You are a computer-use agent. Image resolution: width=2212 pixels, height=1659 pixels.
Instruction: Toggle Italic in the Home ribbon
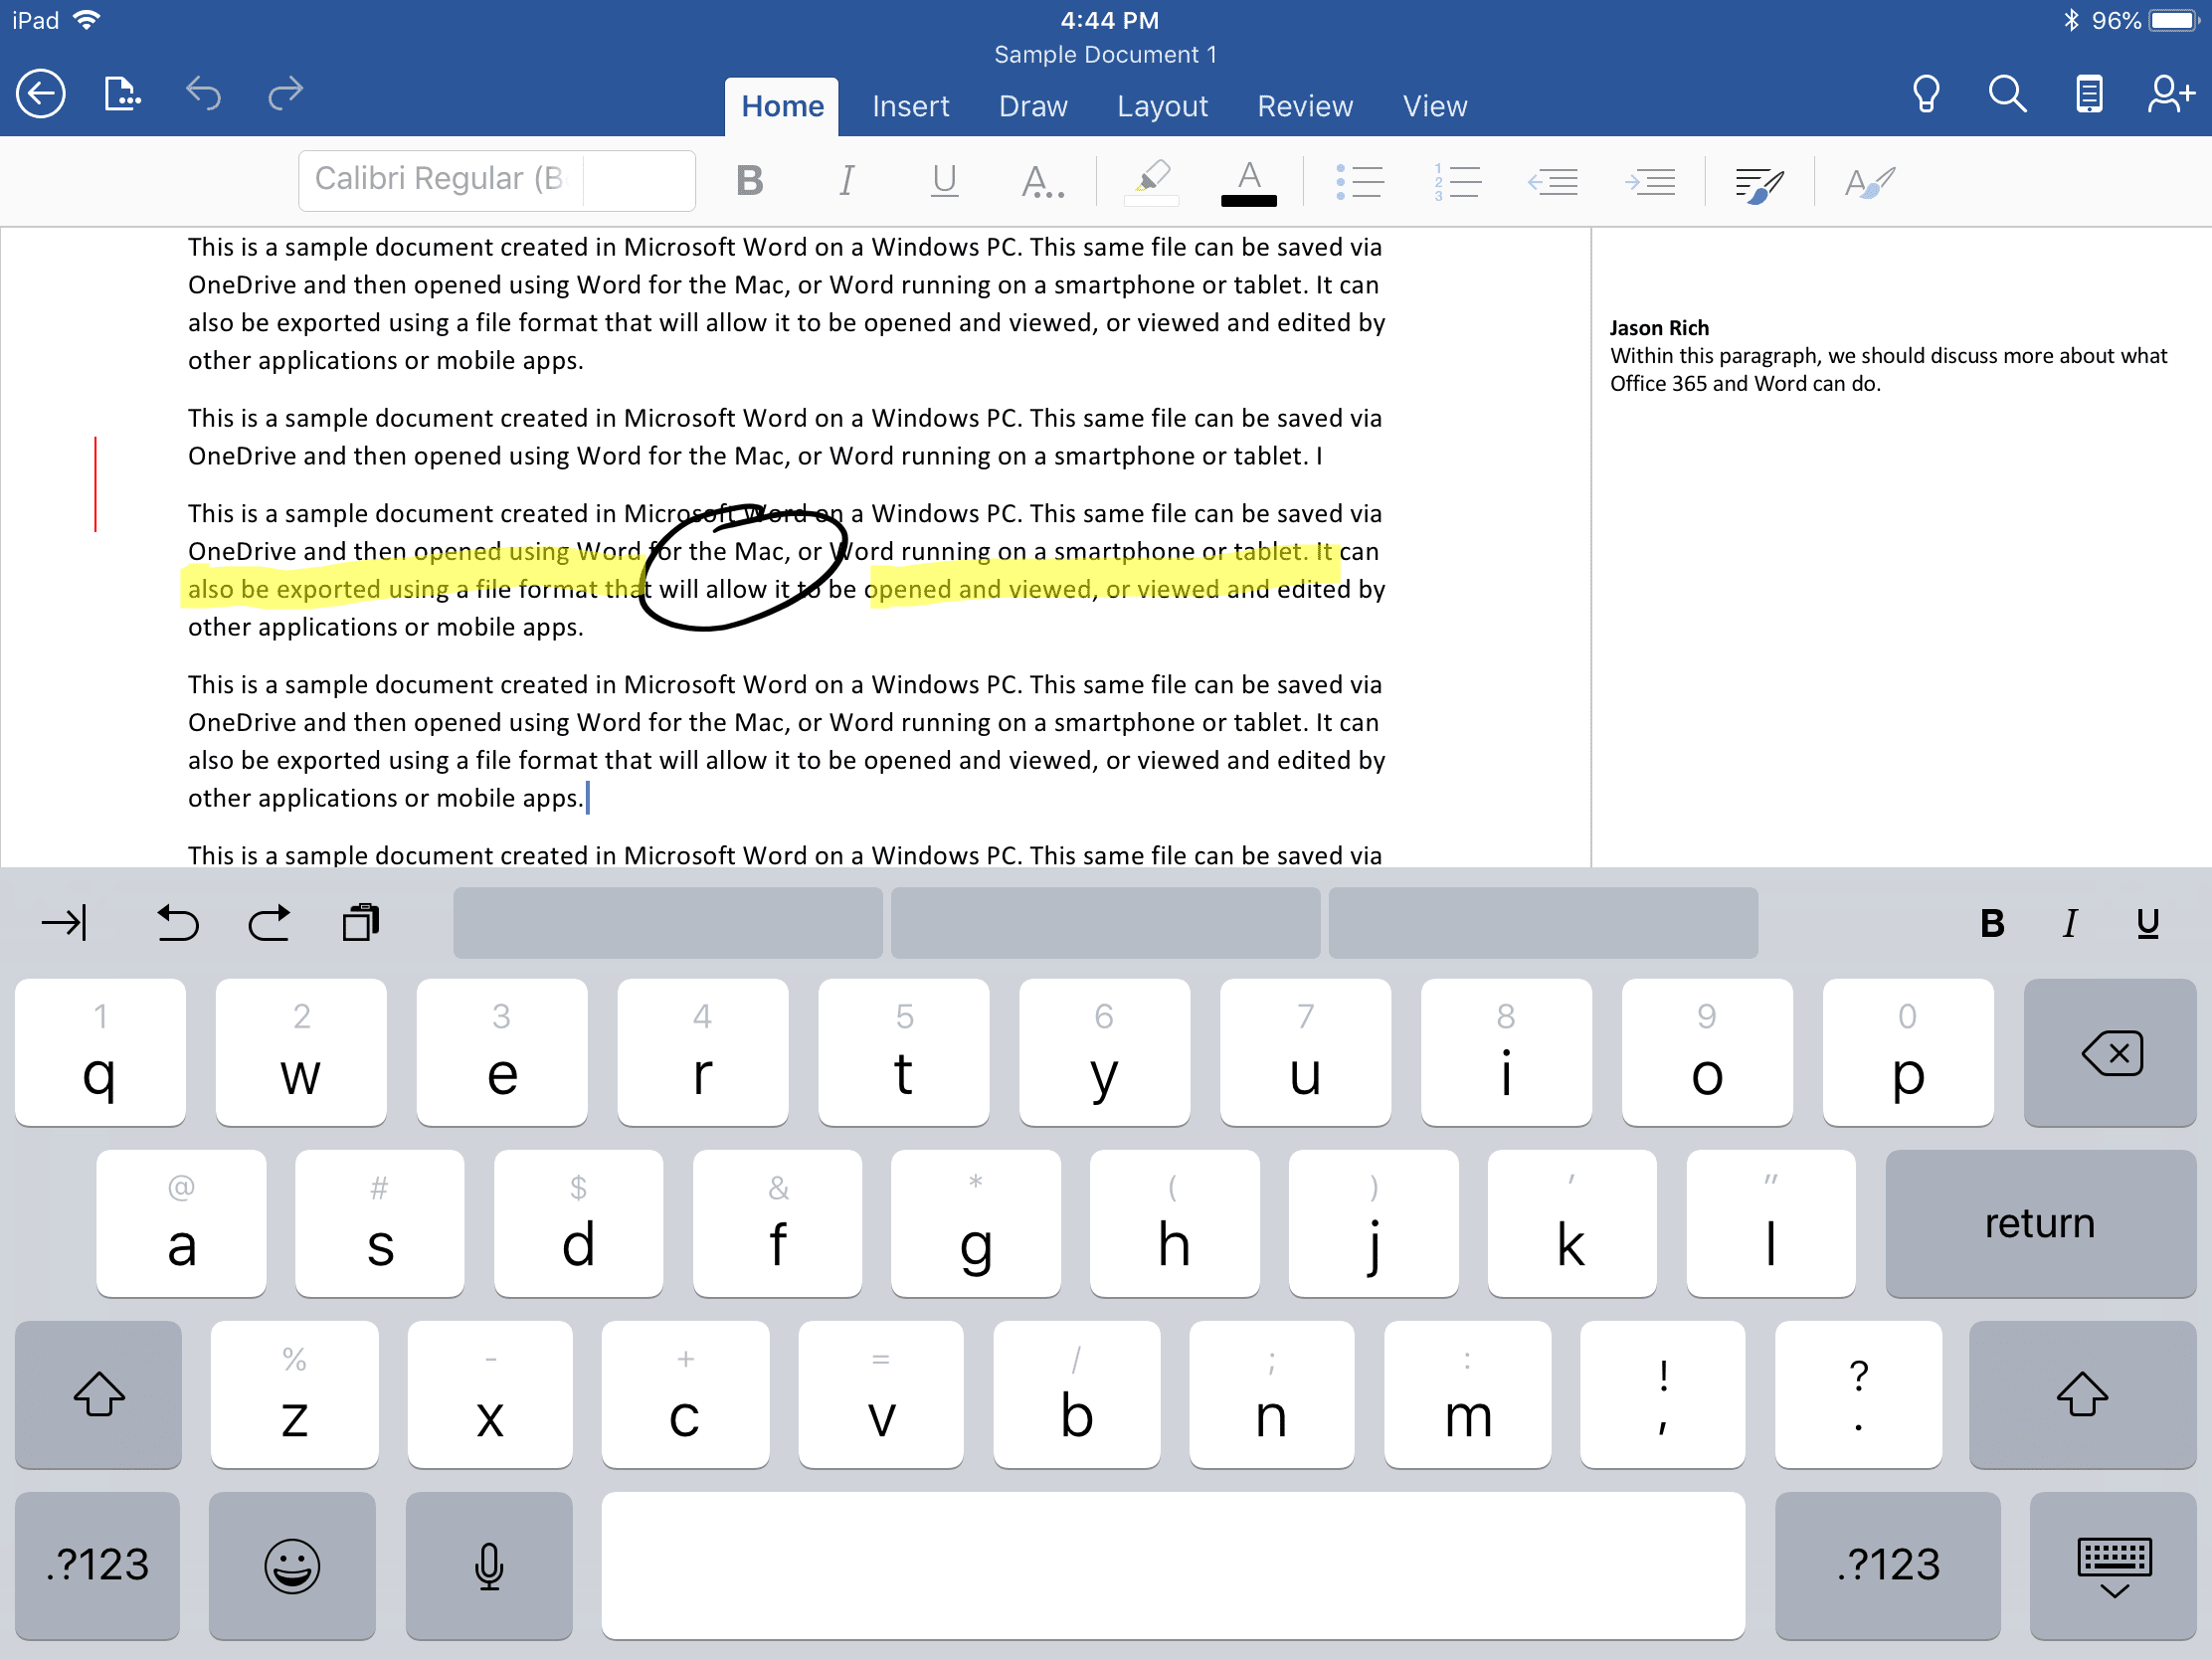[x=846, y=181]
